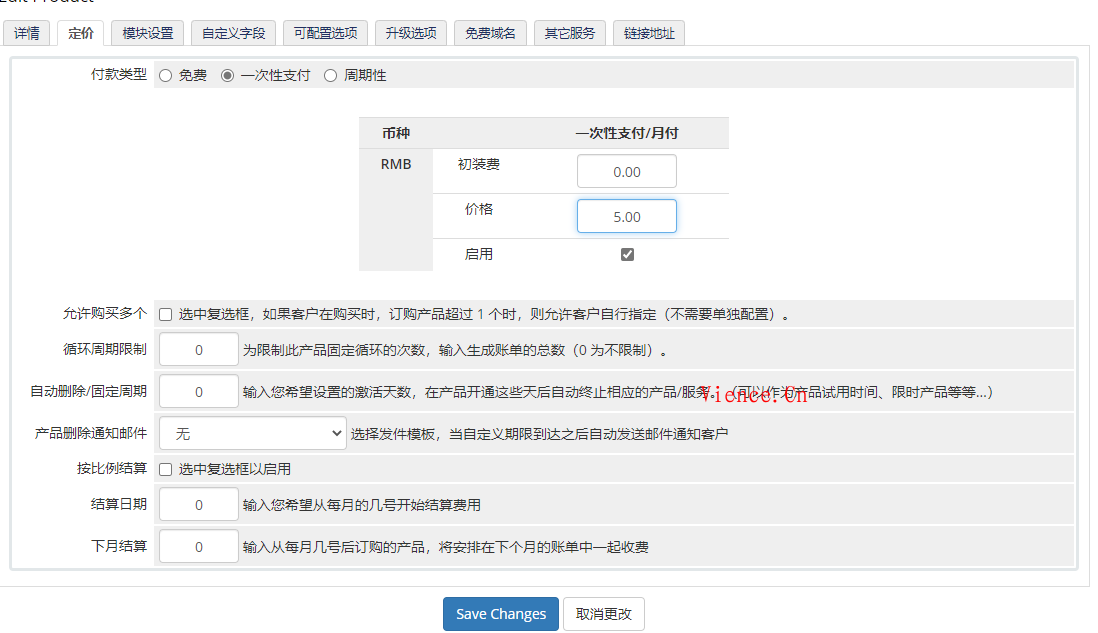Click the 取消更改 button
1098x633 pixels.
(x=603, y=614)
